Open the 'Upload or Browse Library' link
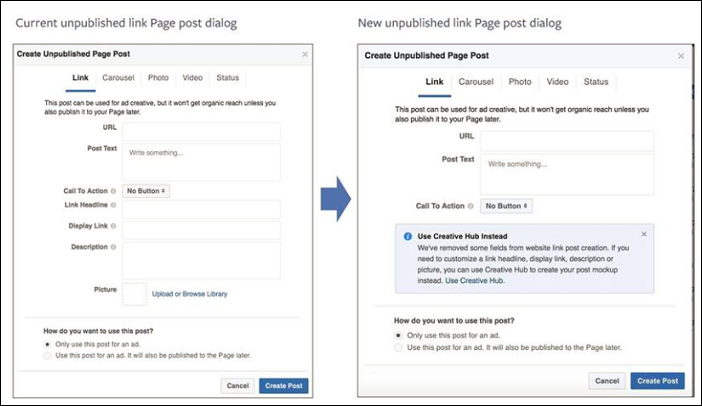The width and height of the screenshot is (702, 406). pos(189,294)
